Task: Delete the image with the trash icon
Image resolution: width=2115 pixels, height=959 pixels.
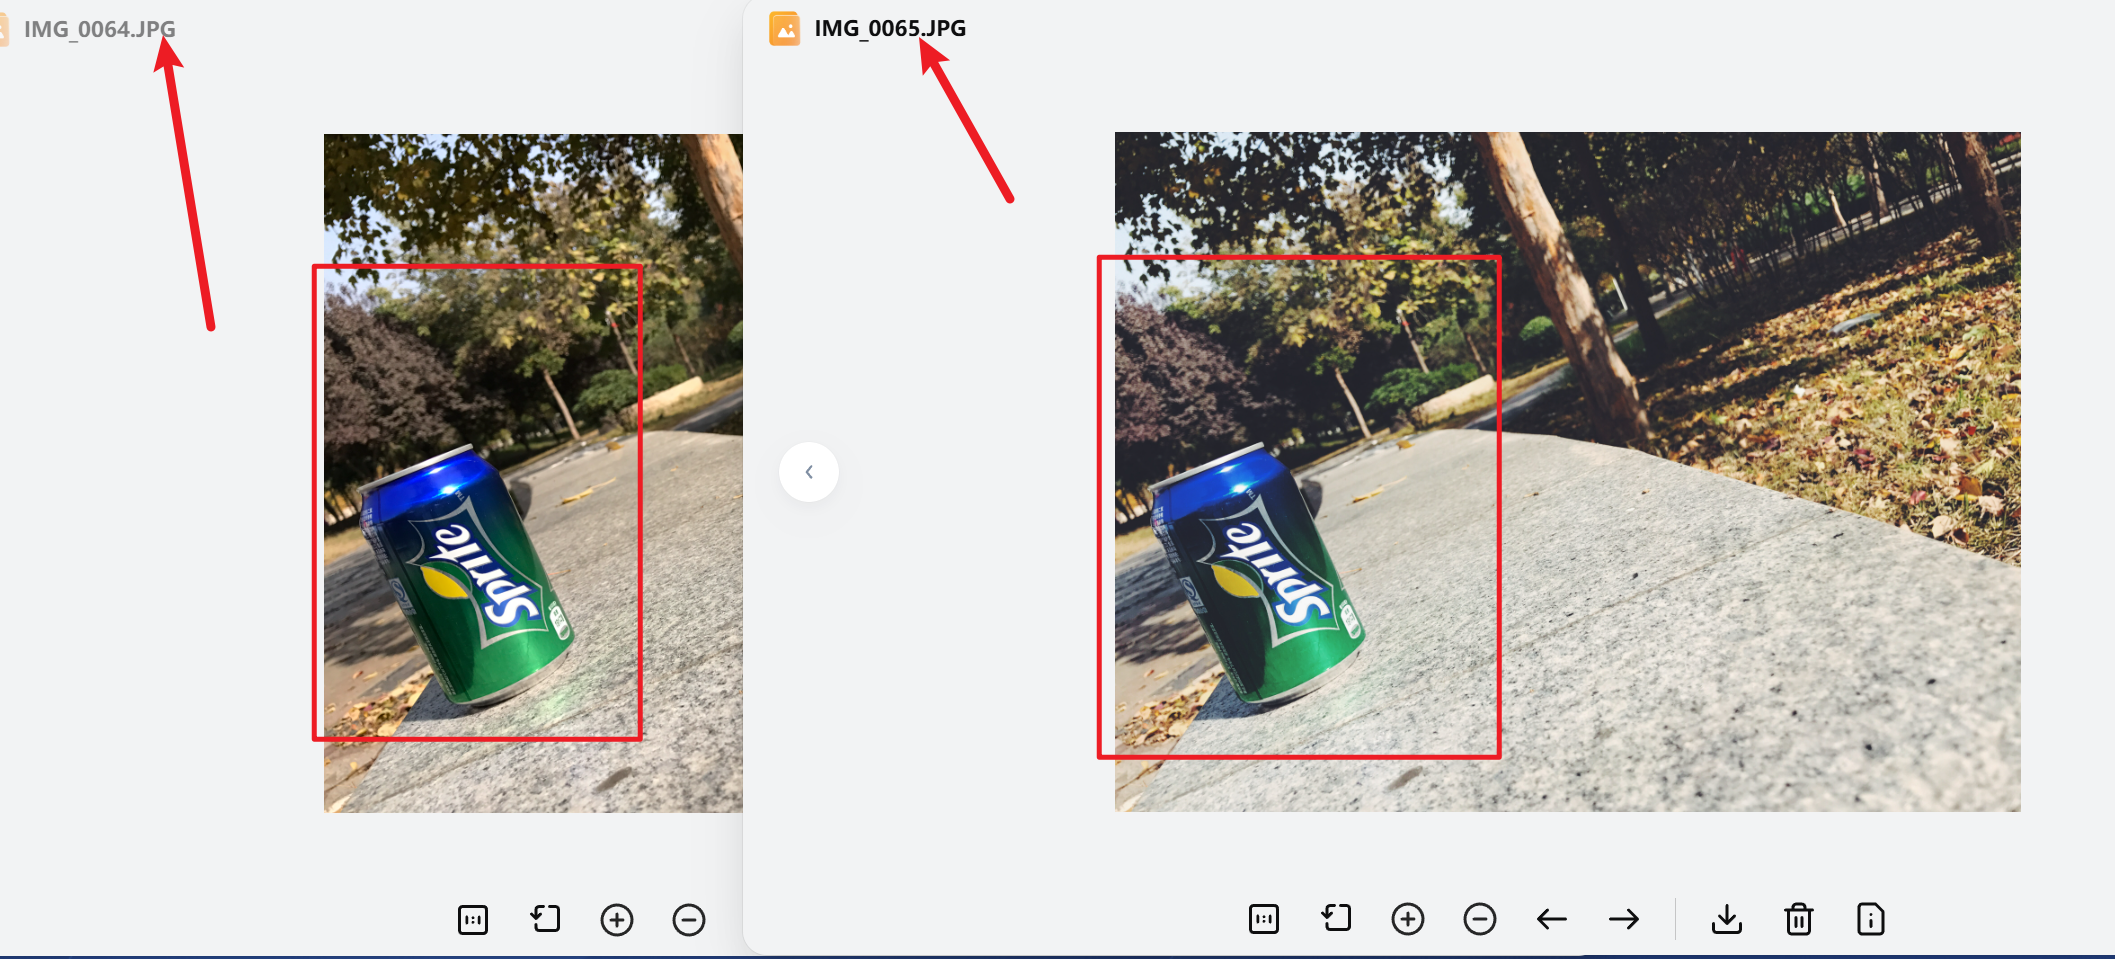Action: click(x=1799, y=918)
